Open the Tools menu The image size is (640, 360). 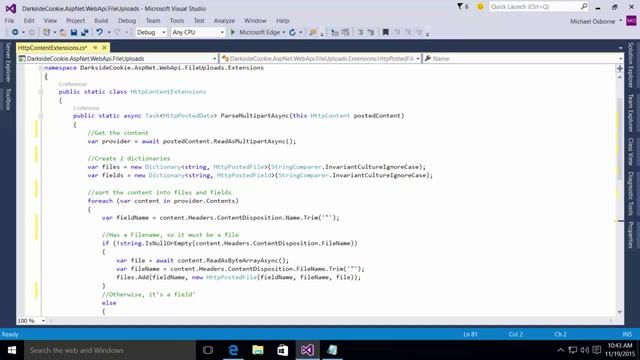coord(177,20)
